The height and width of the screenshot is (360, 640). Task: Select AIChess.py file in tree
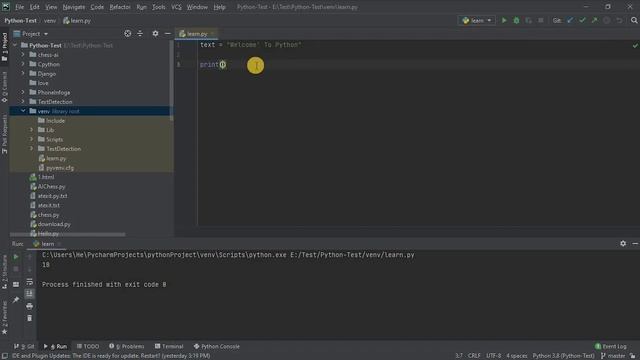51,187
